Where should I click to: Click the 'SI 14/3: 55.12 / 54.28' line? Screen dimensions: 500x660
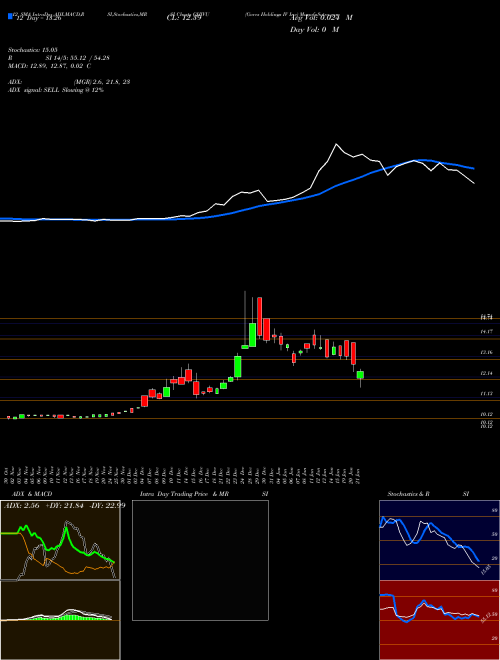click(77, 58)
